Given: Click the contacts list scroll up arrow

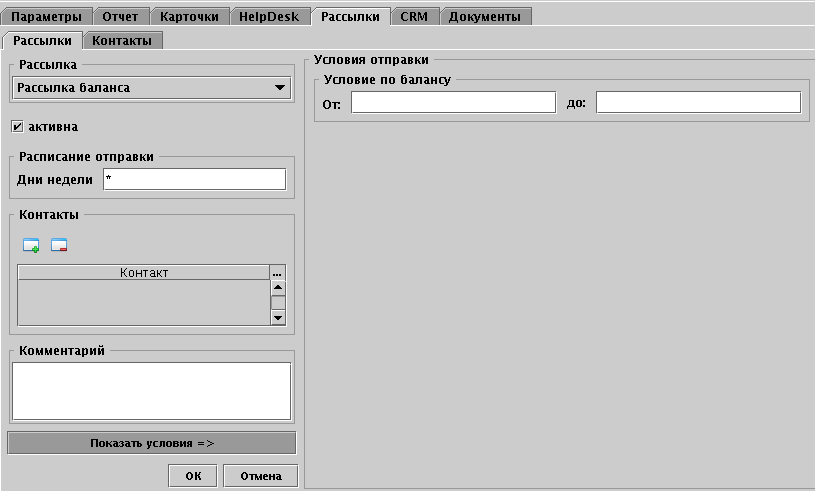Looking at the screenshot, I should pos(278,288).
